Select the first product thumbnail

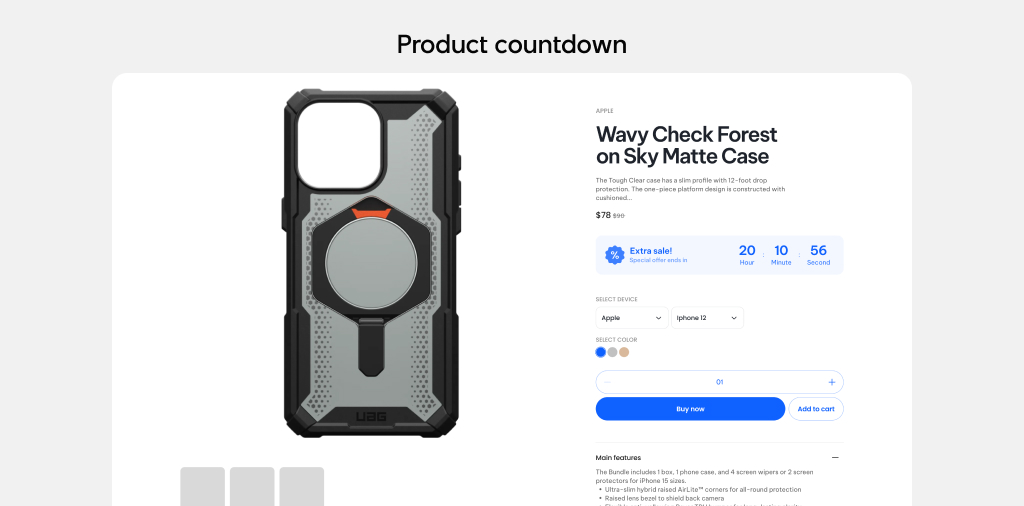click(x=202, y=486)
